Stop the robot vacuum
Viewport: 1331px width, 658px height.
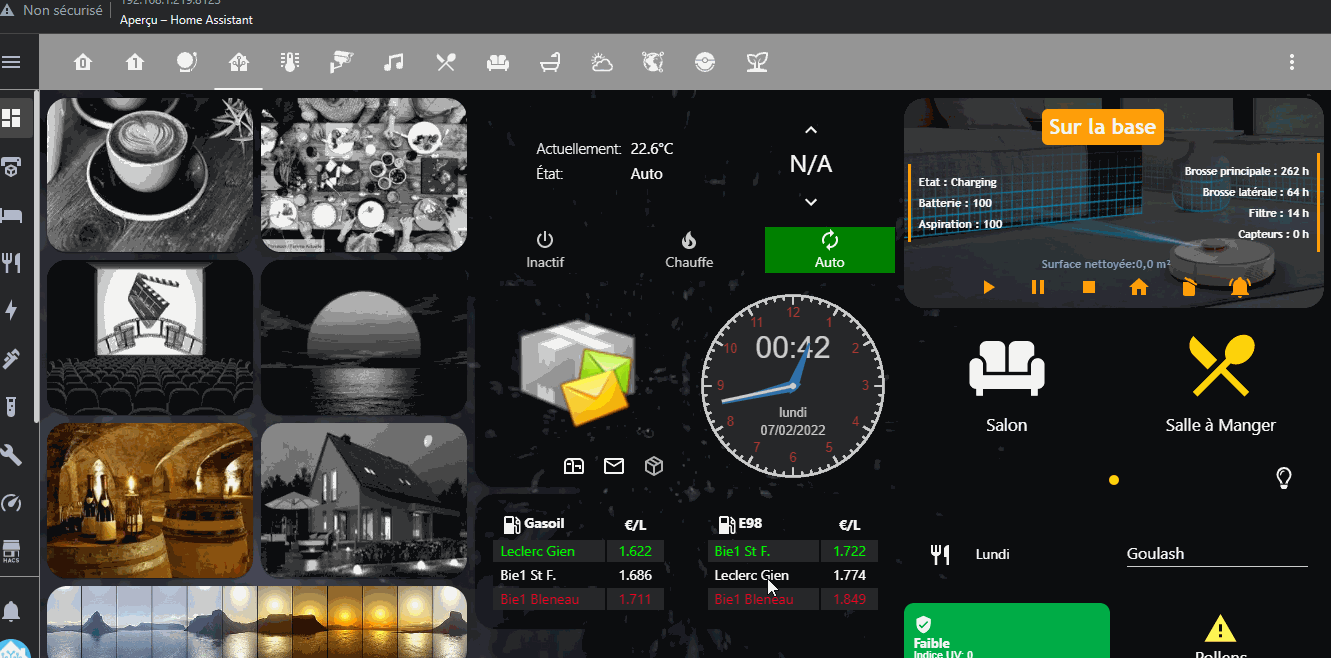click(x=1089, y=288)
